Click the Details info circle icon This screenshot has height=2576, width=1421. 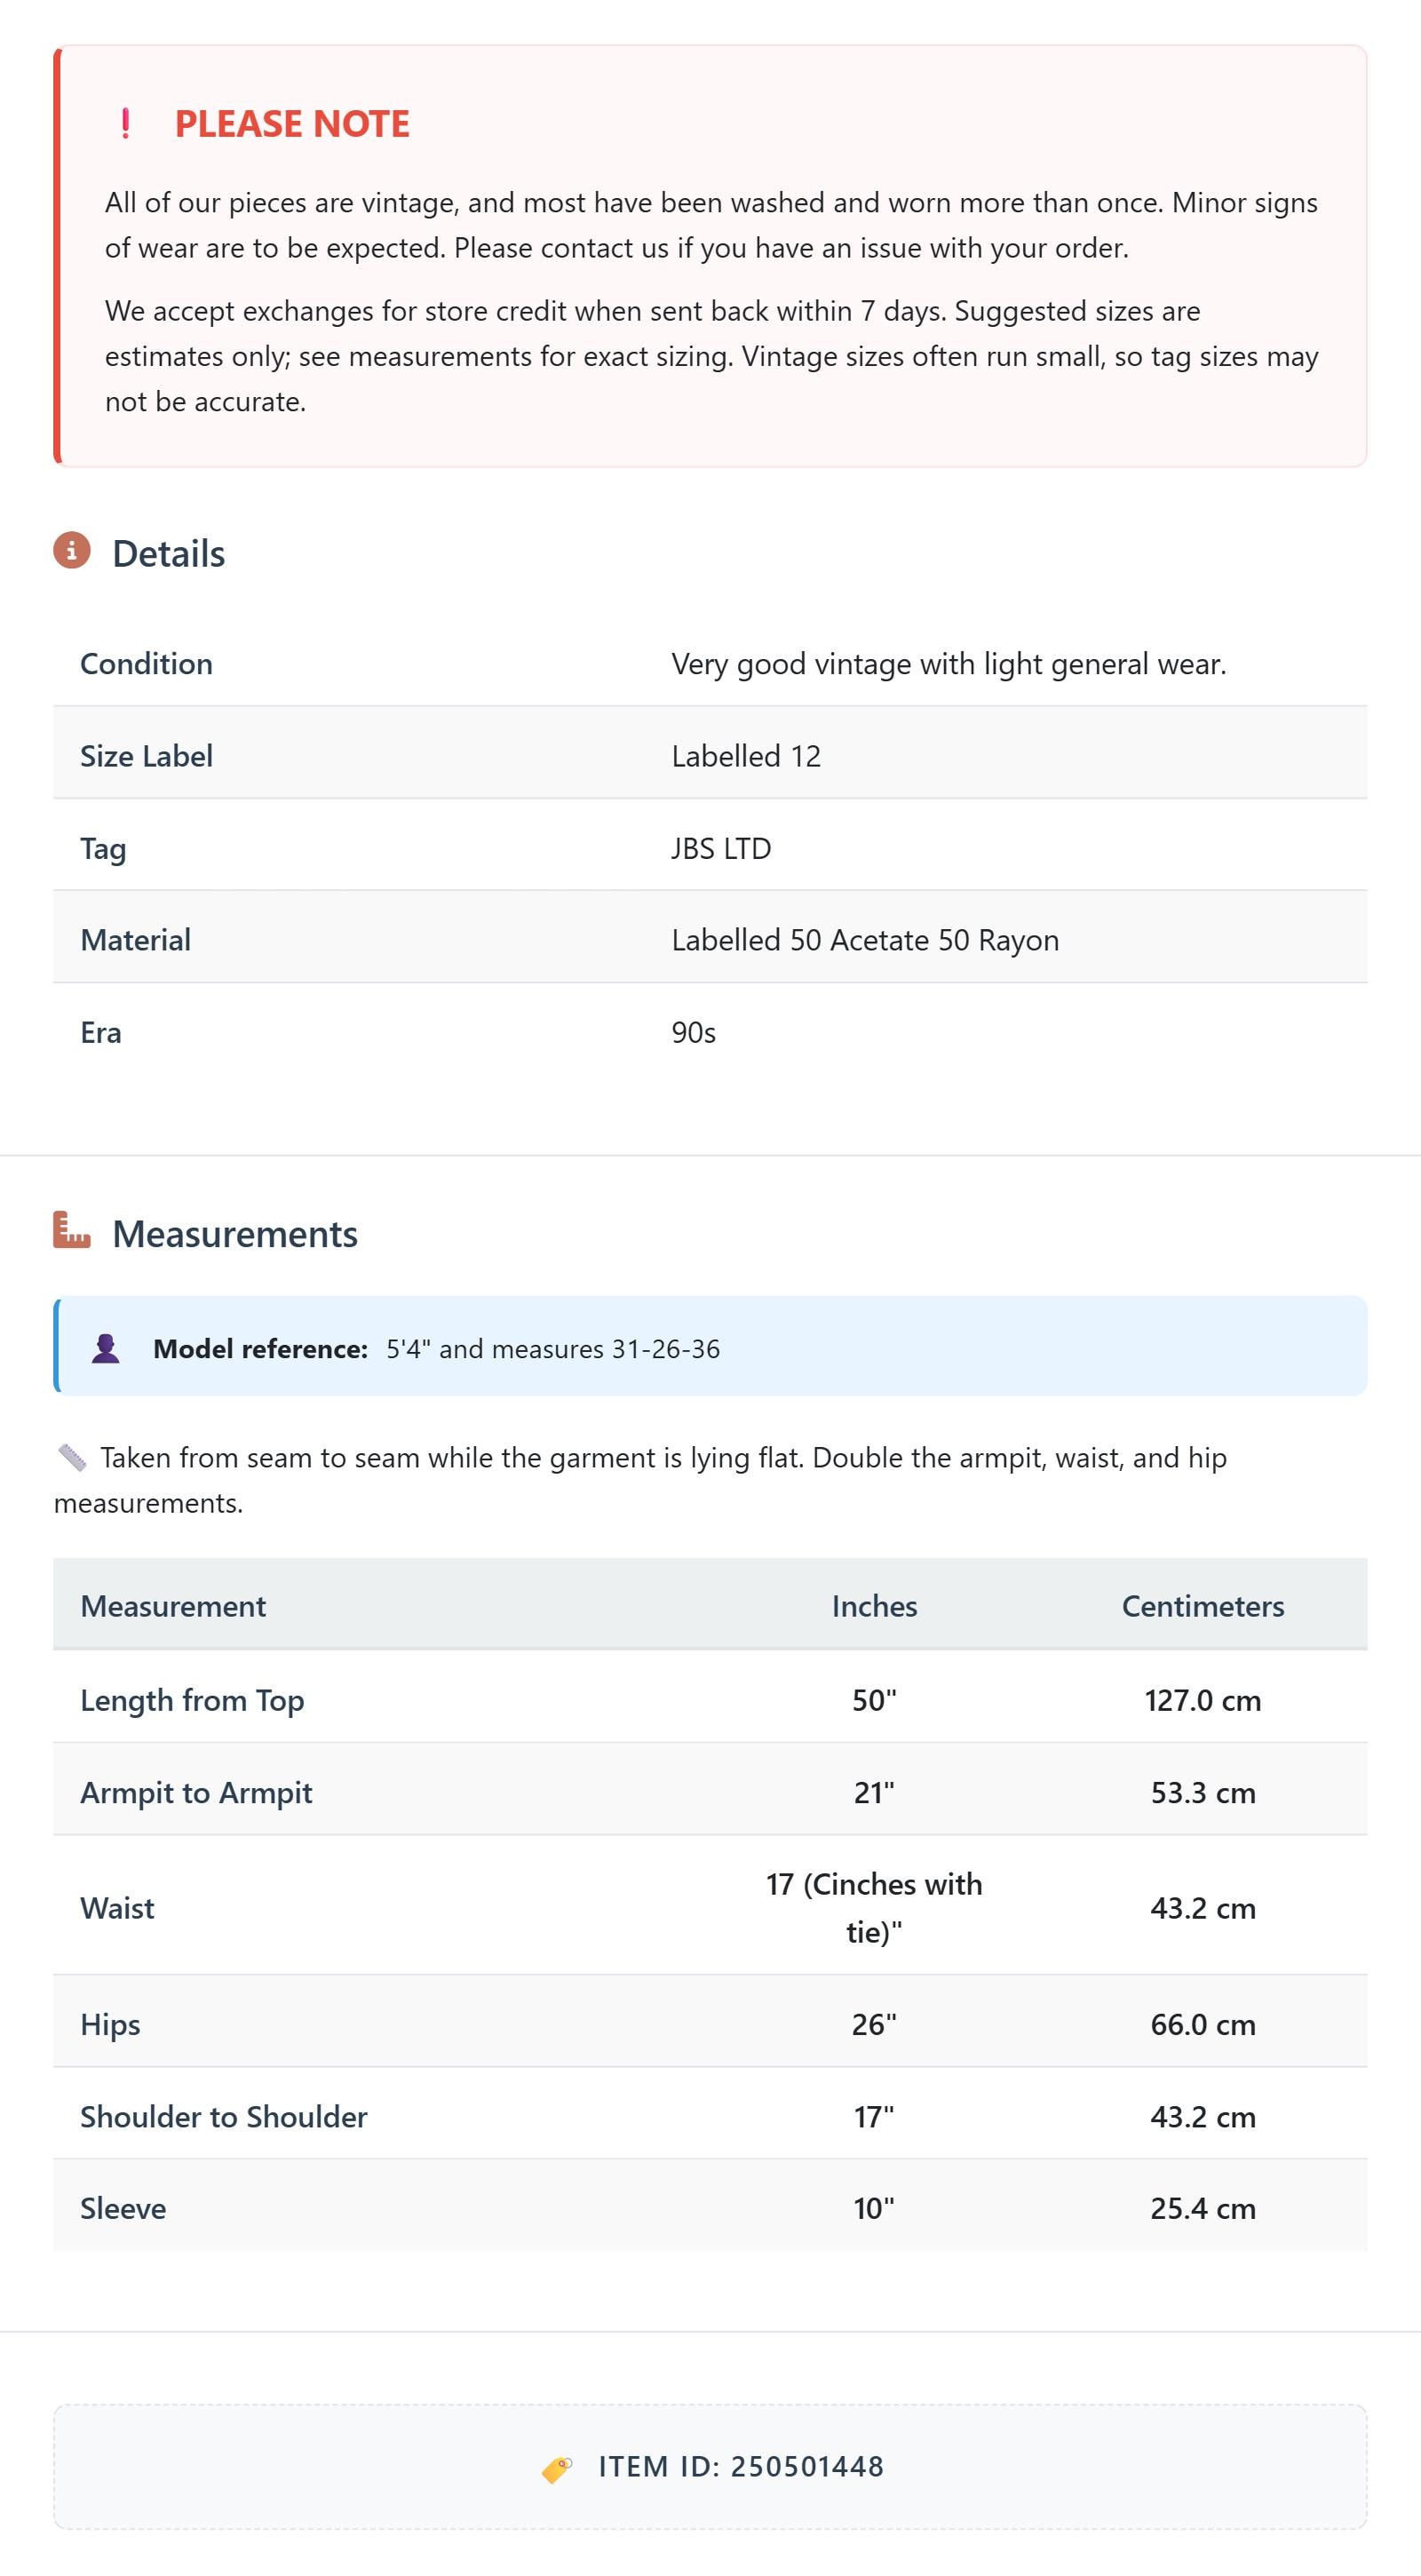tap(72, 551)
